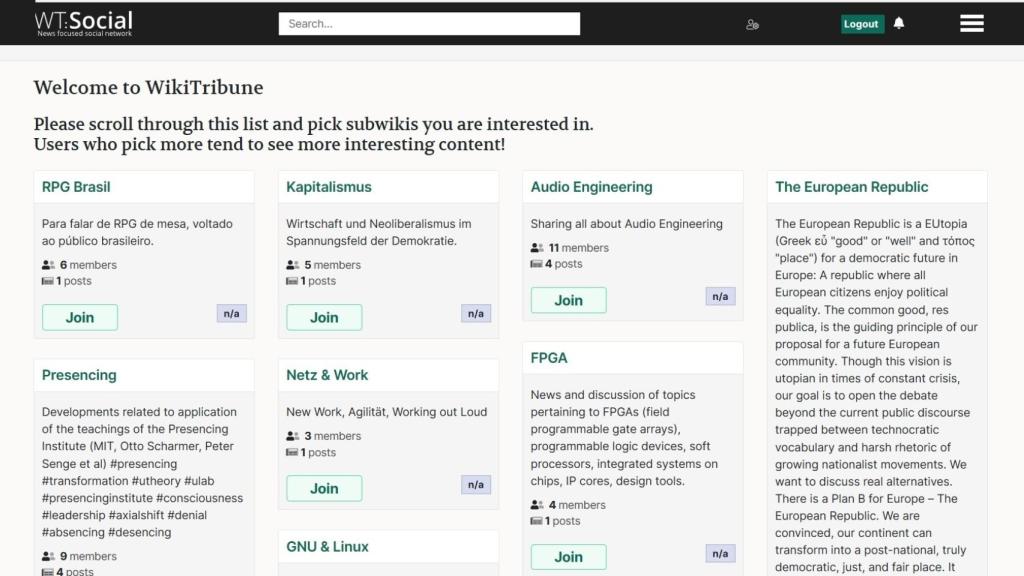This screenshot has height=576, width=1024.
Task: Open the GNU & Linux subwiki title
Action: [327, 546]
